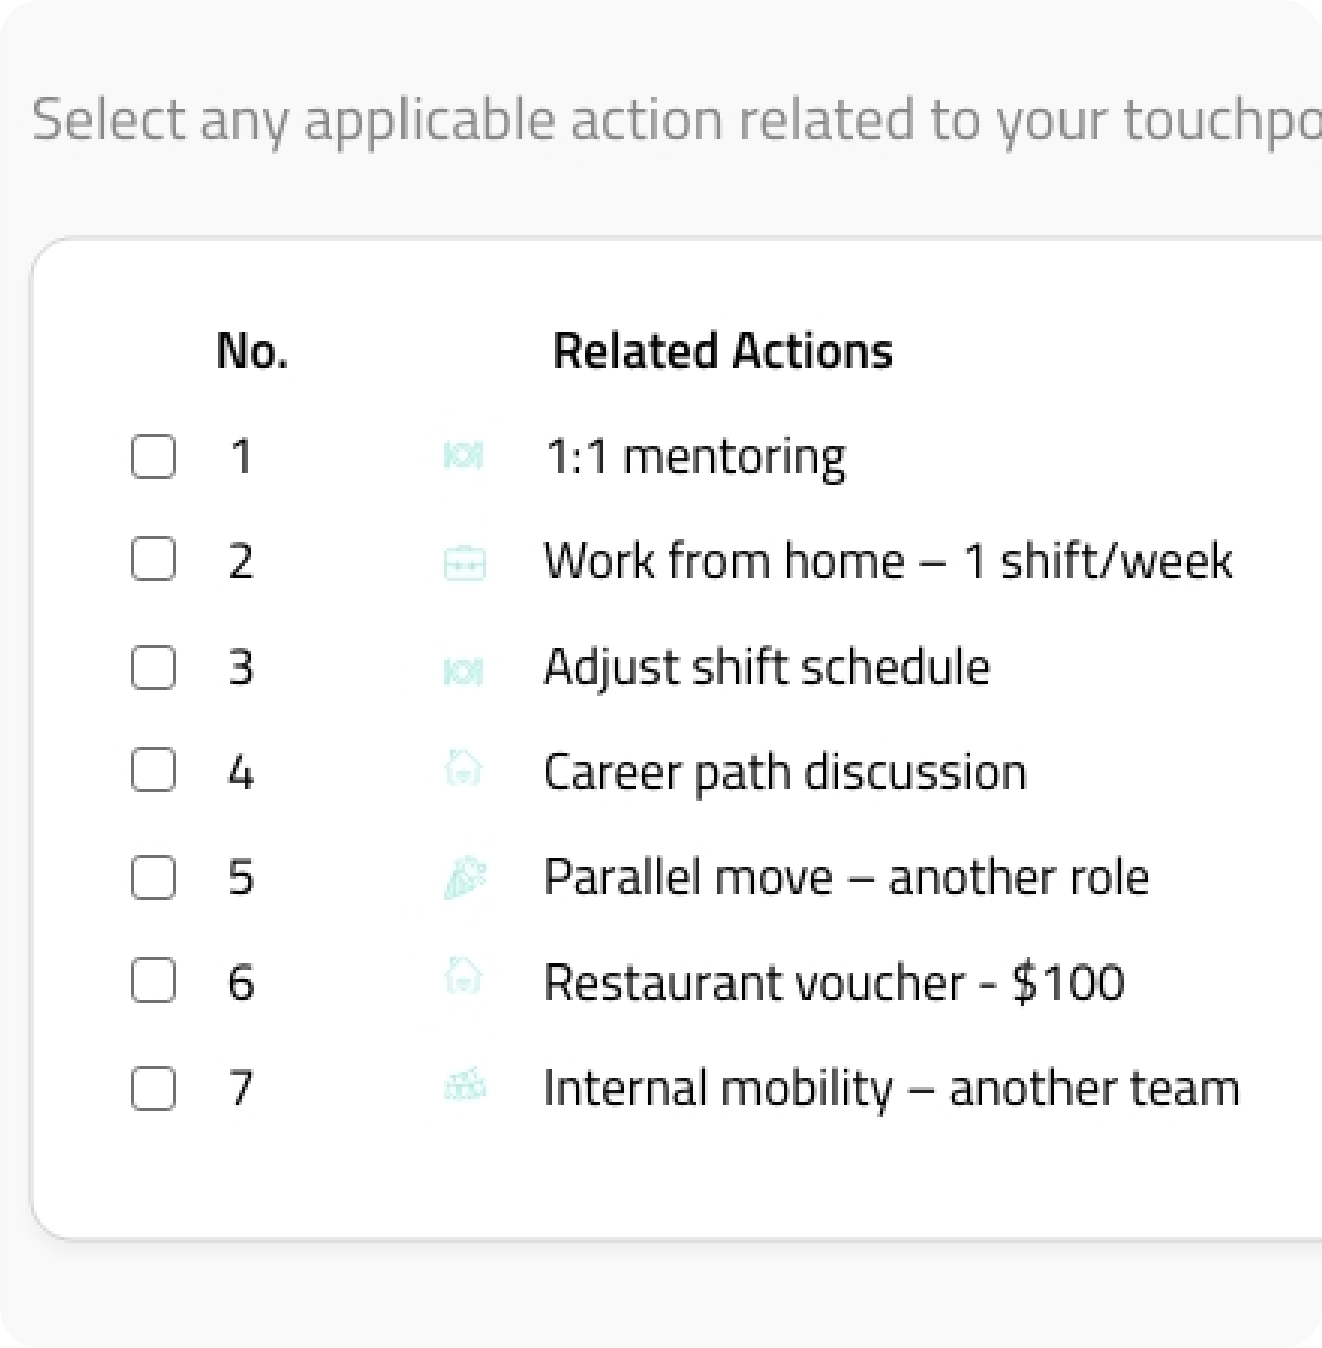The width and height of the screenshot is (1322, 1348).
Task: Click the house icon next to Career path discussion
Action: [x=463, y=770]
